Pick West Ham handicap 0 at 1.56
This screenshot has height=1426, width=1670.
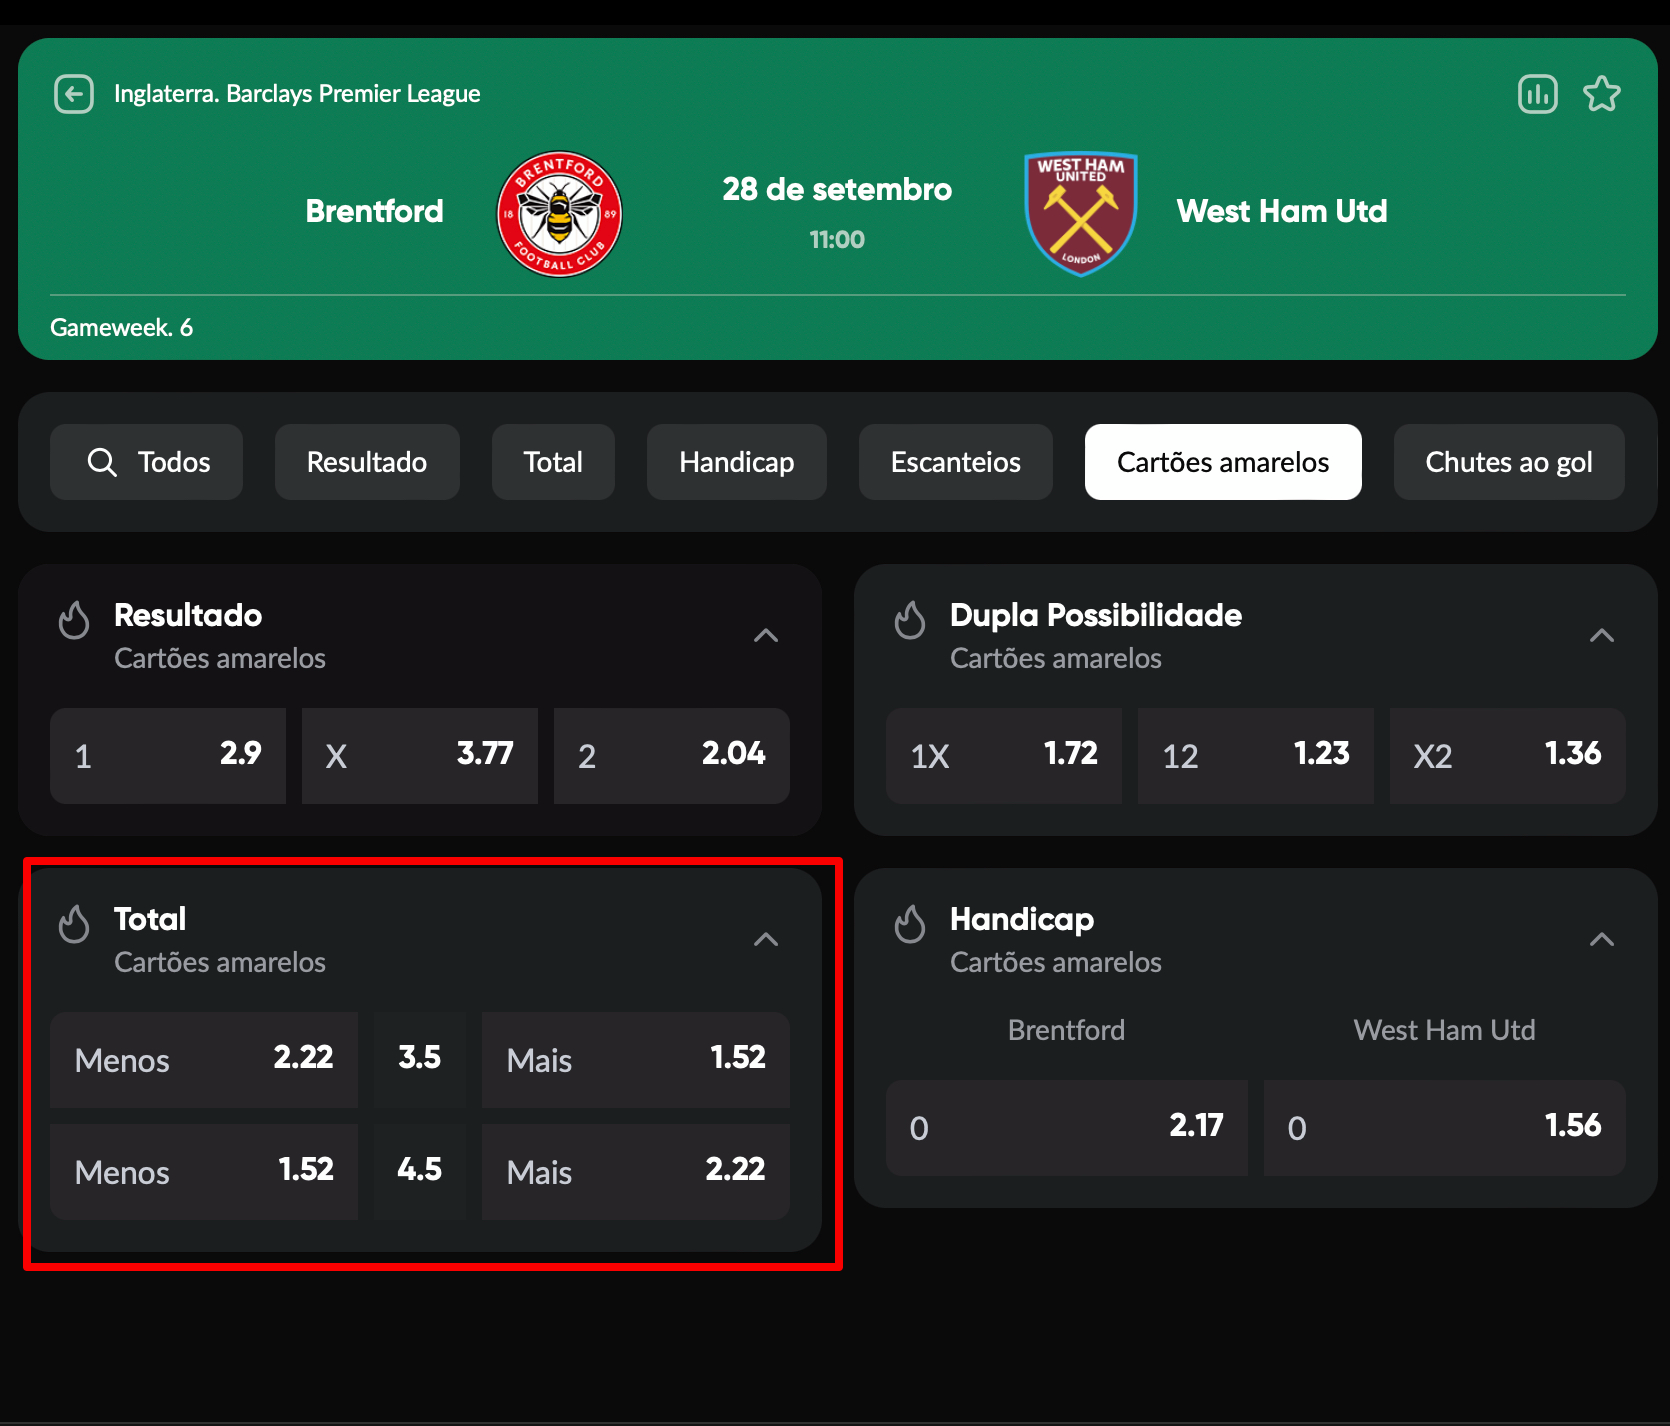(1445, 1128)
